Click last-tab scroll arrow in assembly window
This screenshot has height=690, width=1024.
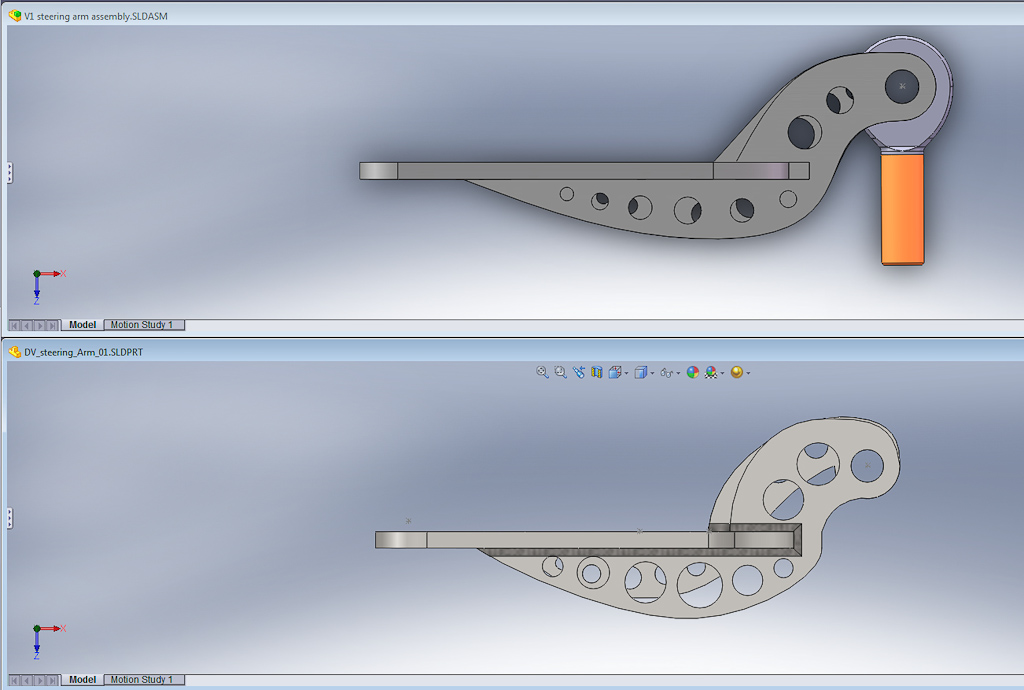(x=52, y=325)
